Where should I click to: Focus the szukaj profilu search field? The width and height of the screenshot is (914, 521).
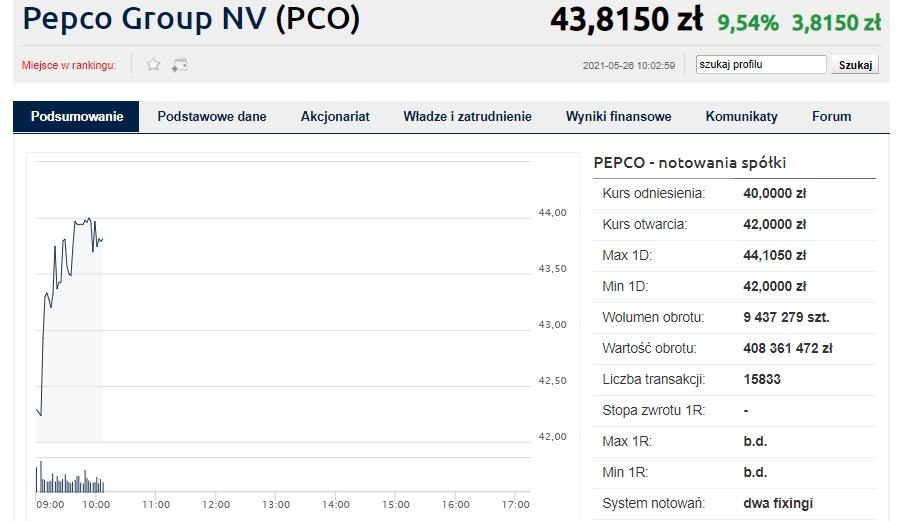point(761,65)
